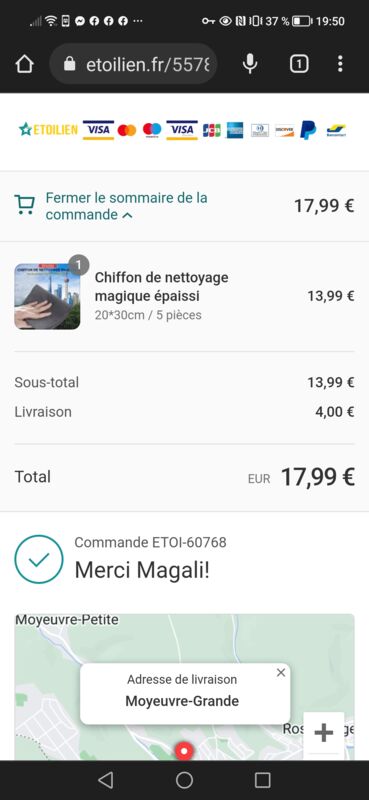Tap the etoilien.fr address bar
The width and height of the screenshot is (369, 800).
134,64
